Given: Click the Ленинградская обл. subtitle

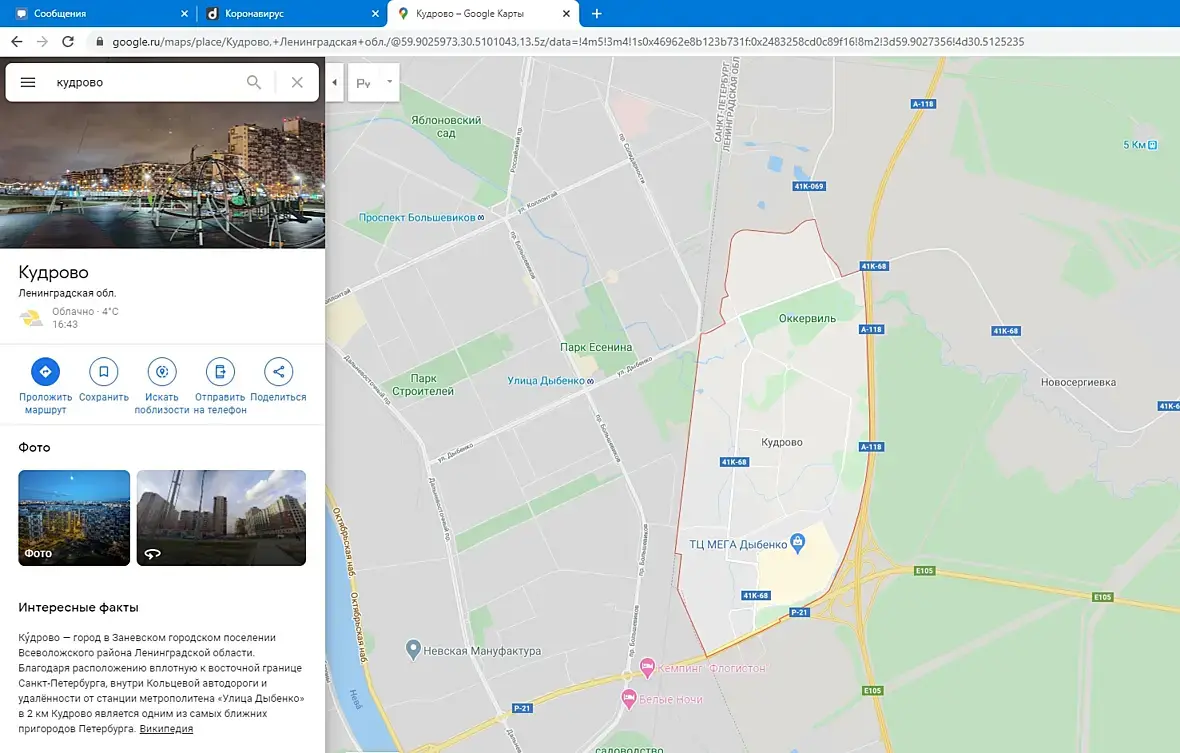Looking at the screenshot, I should (x=67, y=293).
